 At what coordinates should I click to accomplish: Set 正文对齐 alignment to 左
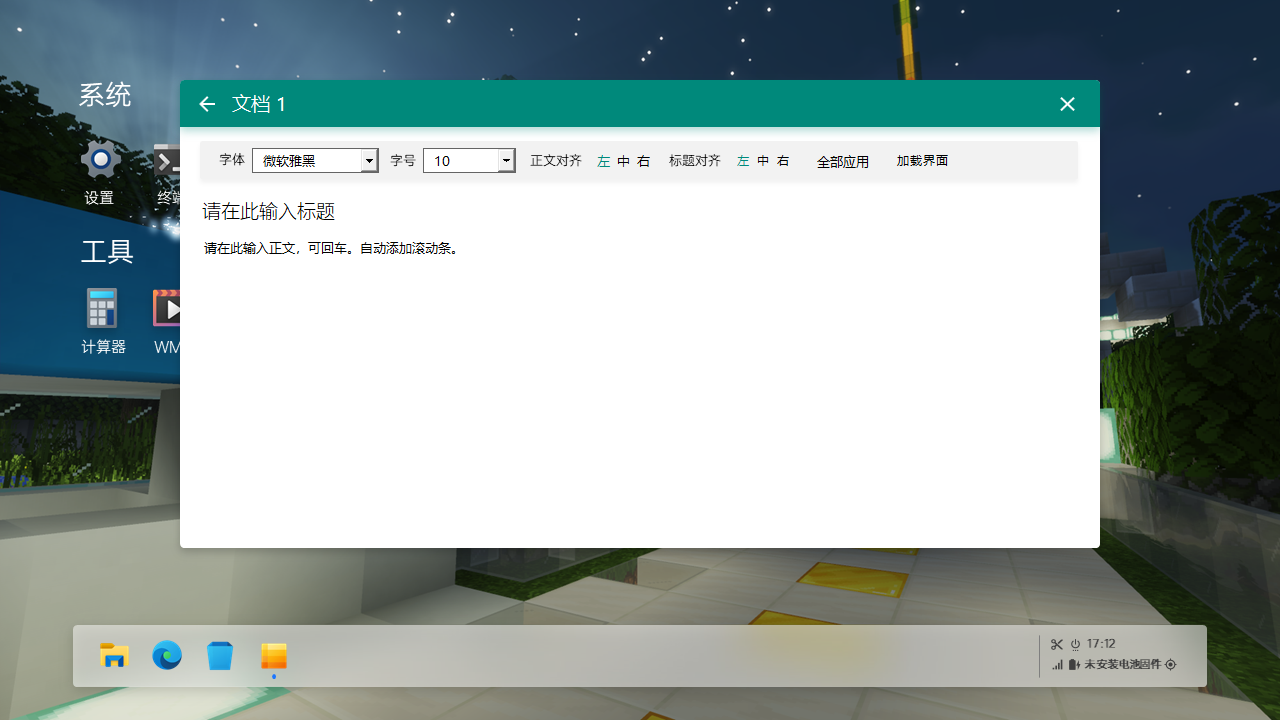(604, 161)
